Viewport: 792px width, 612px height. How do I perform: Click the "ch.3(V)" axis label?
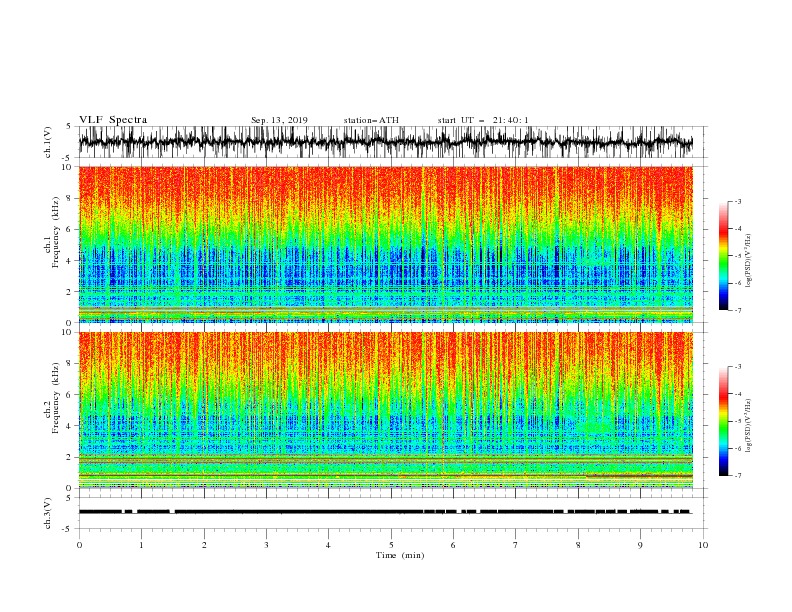[x=48, y=513]
